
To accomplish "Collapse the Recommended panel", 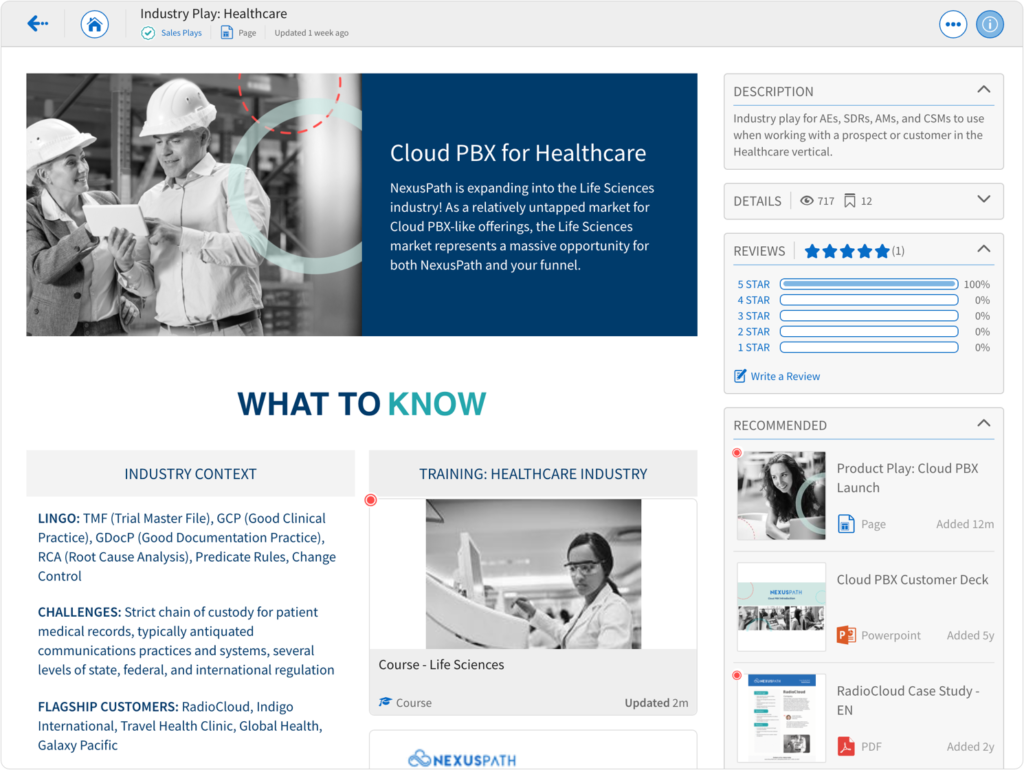I will tap(984, 424).
